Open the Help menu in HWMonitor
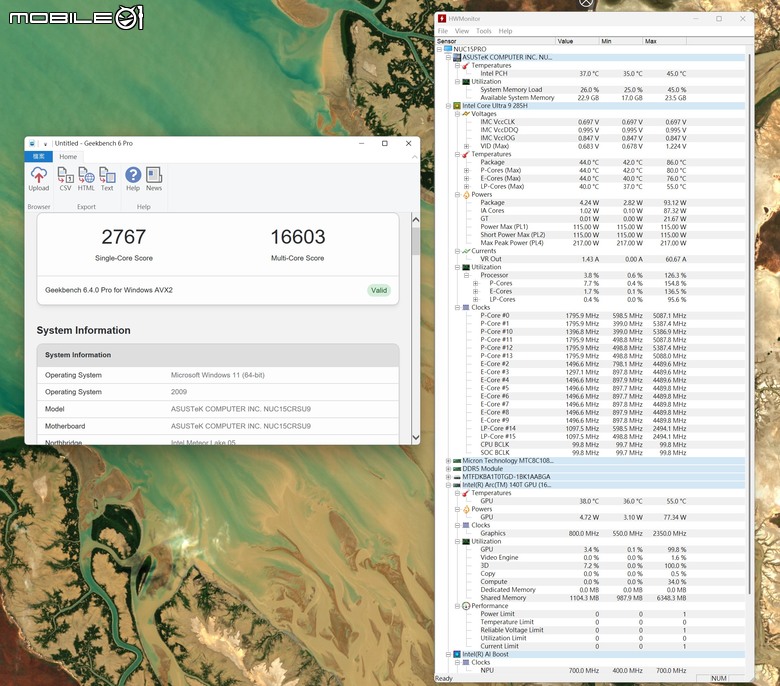The height and width of the screenshot is (686, 780). click(x=505, y=31)
